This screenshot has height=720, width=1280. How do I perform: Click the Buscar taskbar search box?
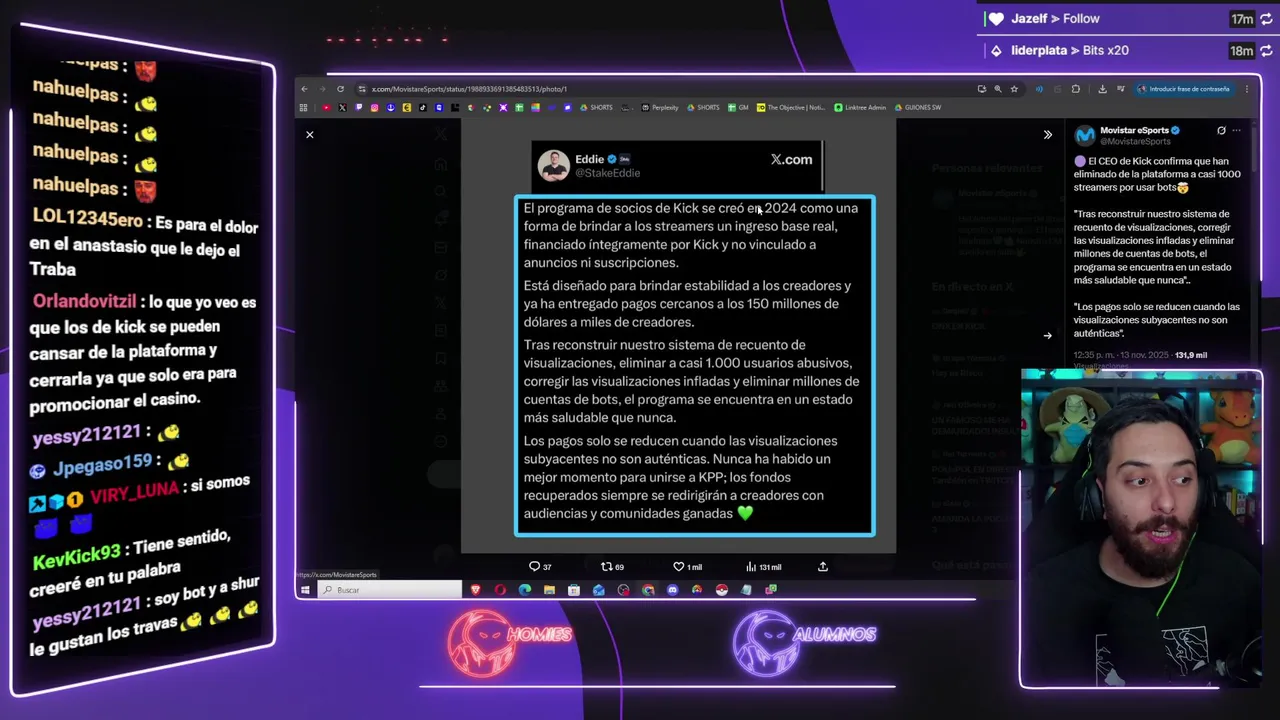point(390,590)
